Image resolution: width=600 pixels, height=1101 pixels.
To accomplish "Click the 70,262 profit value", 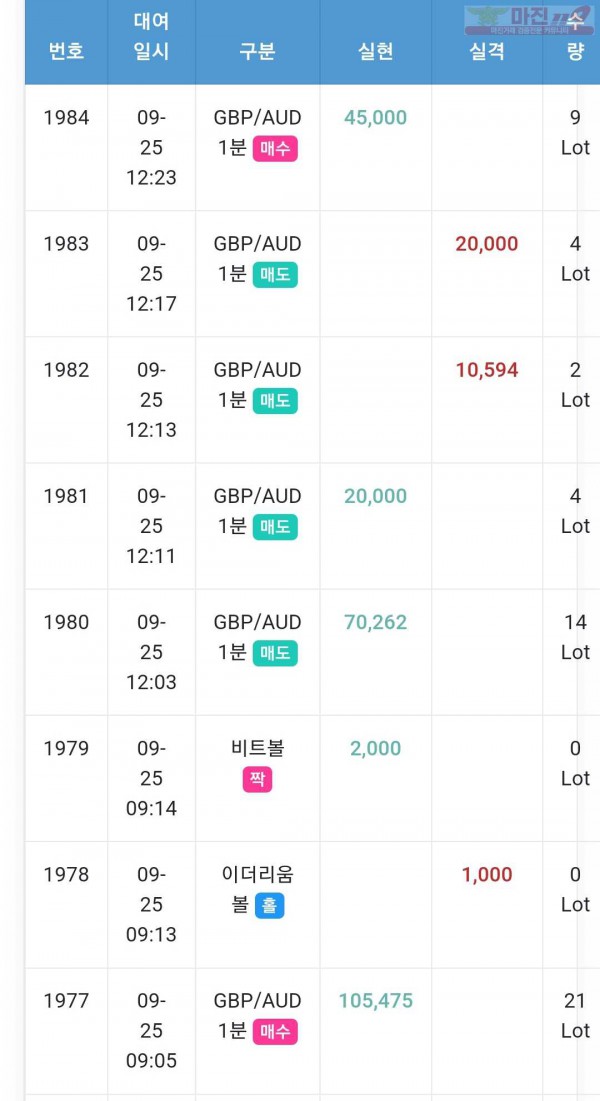I will point(375,622).
